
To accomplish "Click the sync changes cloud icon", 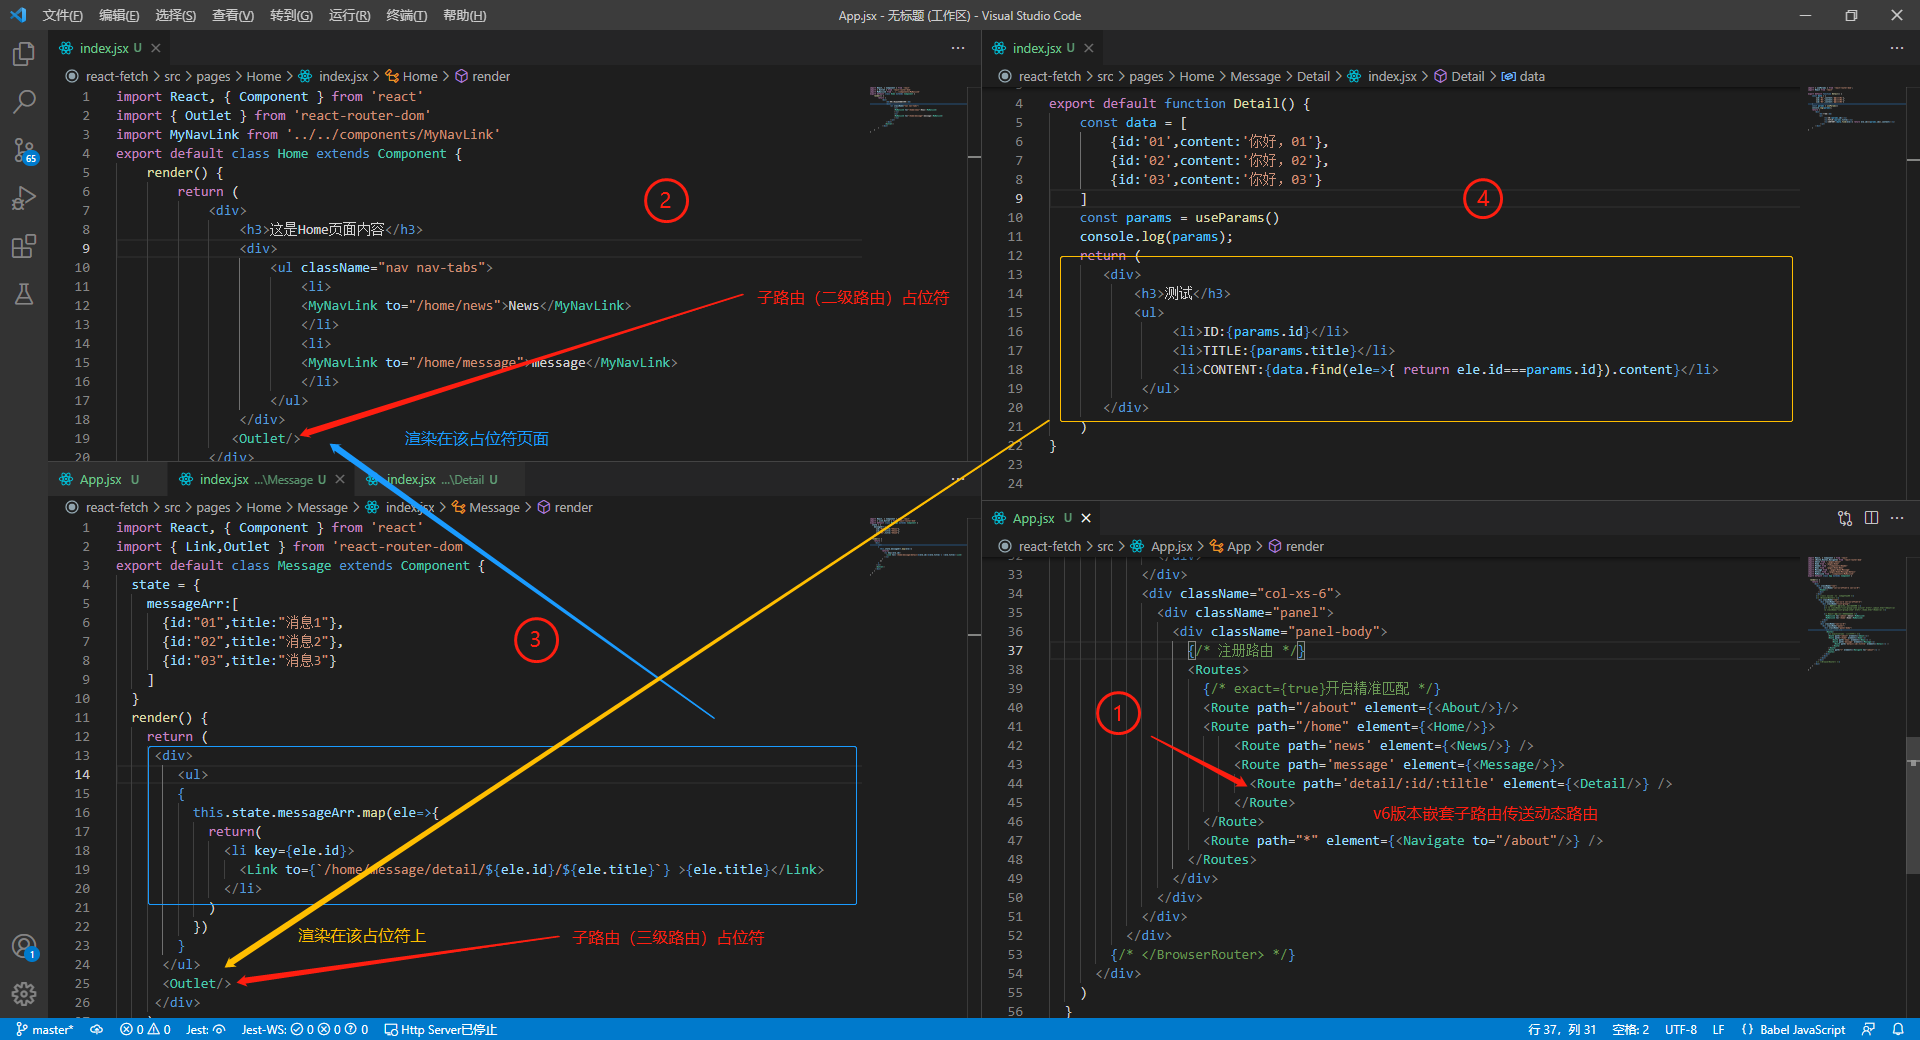I will point(97,1029).
